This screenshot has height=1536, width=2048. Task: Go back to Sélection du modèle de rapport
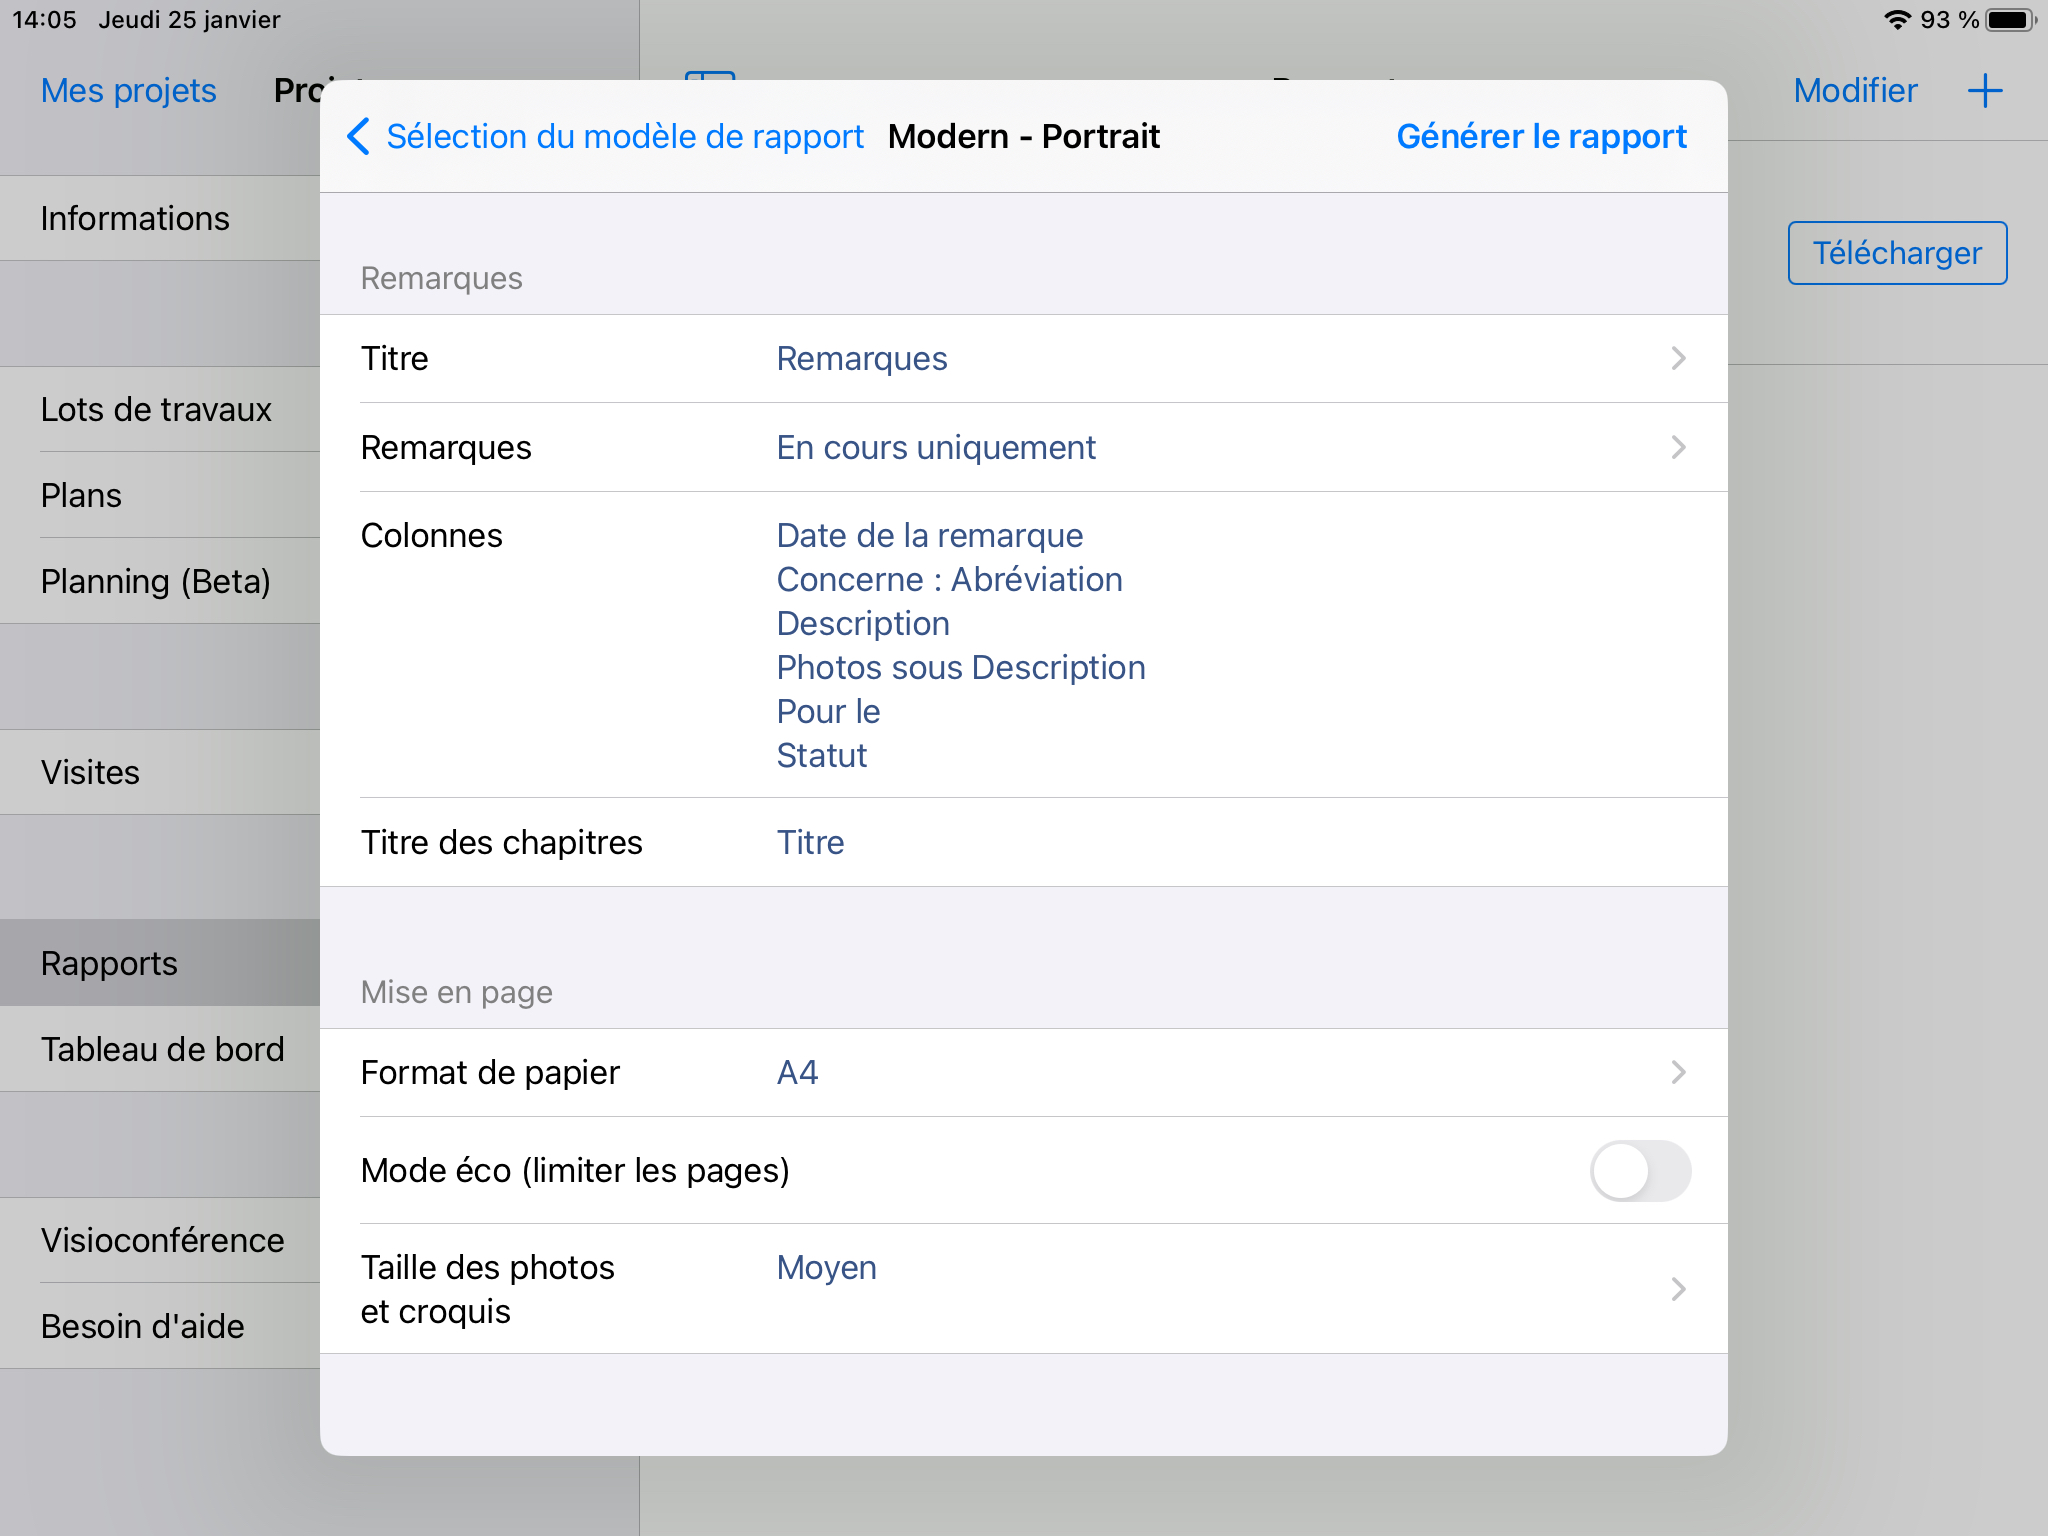624,136
